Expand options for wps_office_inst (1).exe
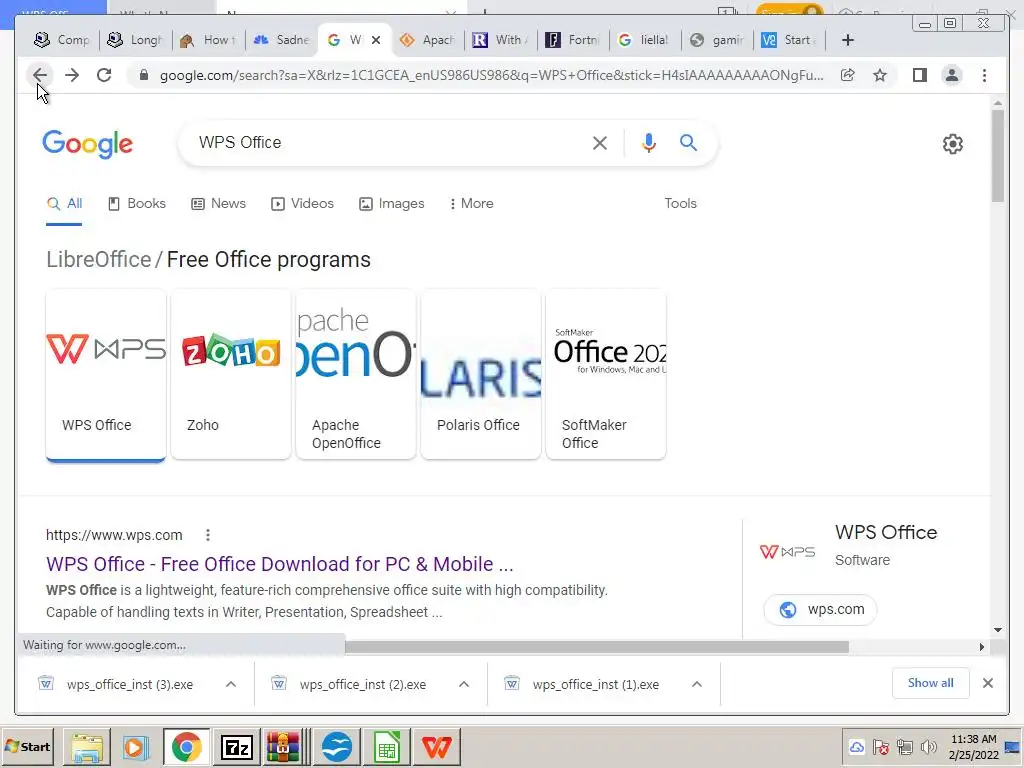This screenshot has height=768, width=1024. (x=697, y=684)
